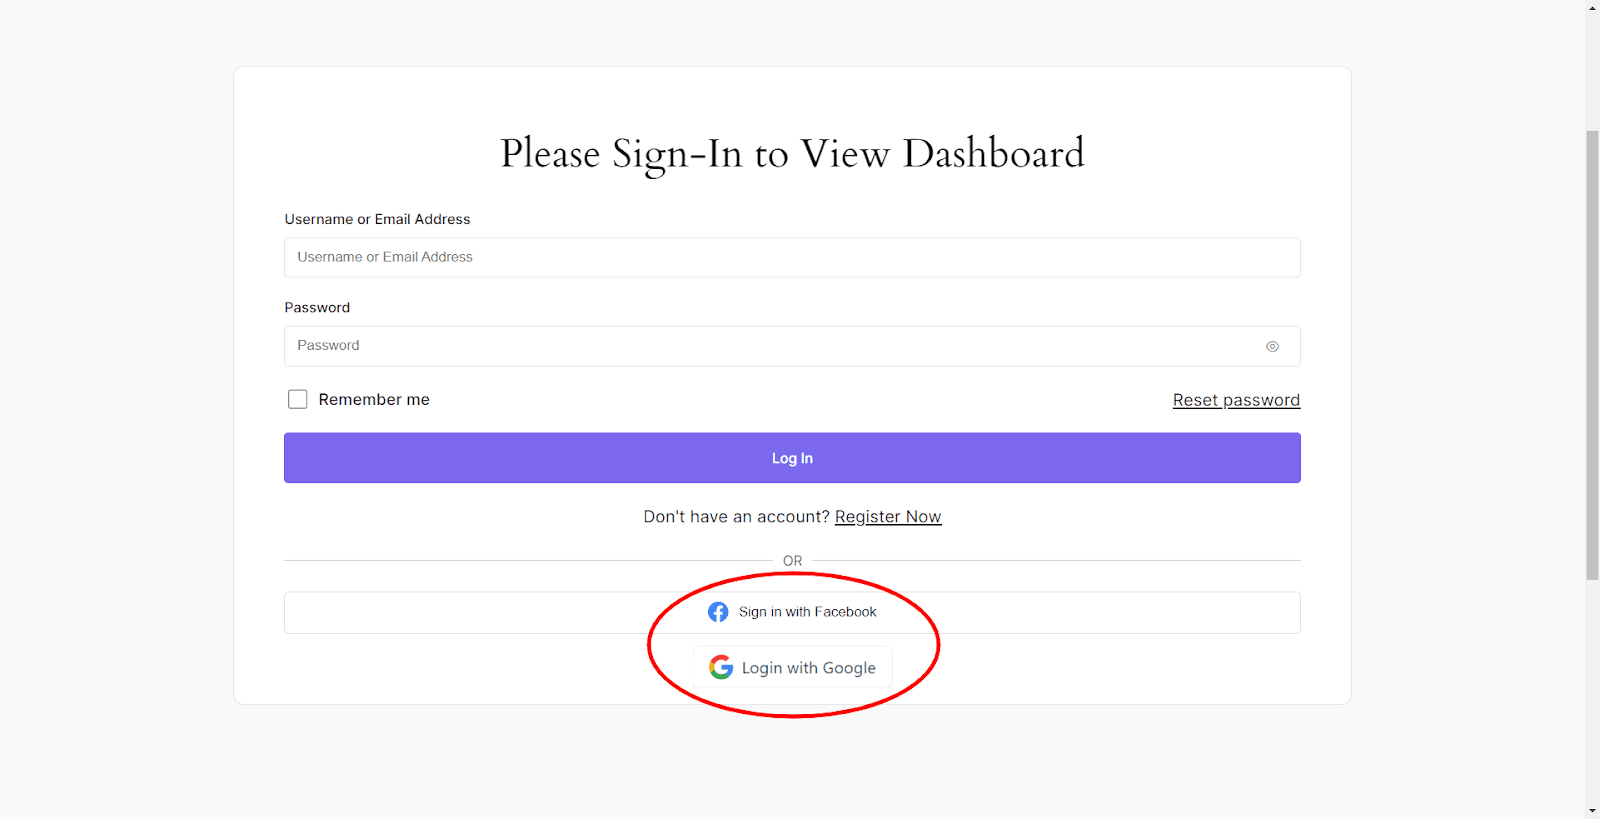This screenshot has width=1600, height=819.
Task: Reveal the password with the visibility toggle
Action: coord(1272,345)
